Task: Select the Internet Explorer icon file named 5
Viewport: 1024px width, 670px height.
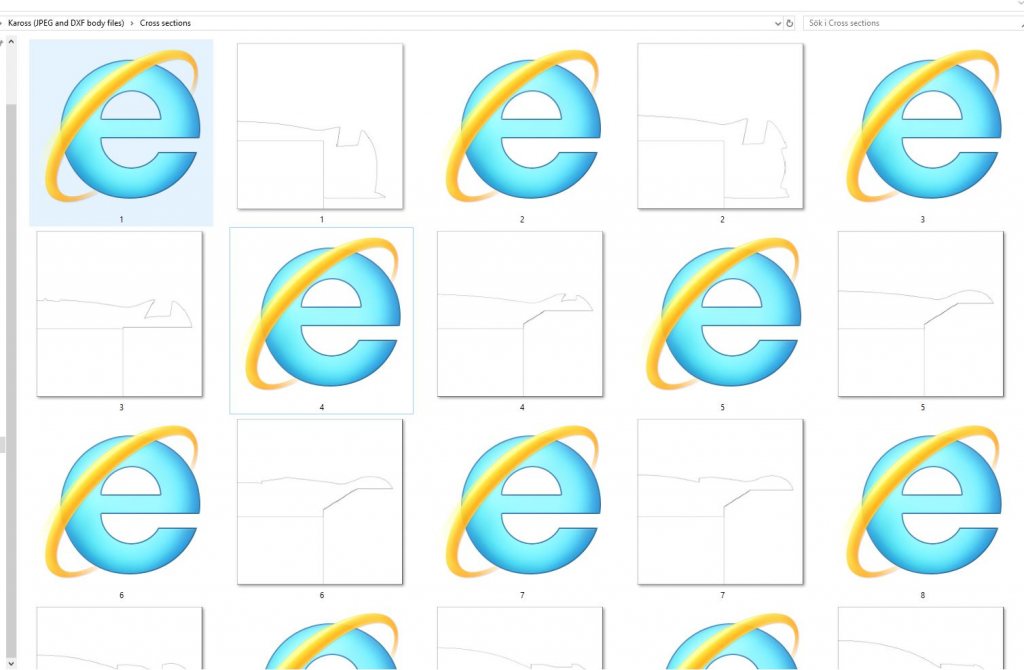Action: (x=723, y=315)
